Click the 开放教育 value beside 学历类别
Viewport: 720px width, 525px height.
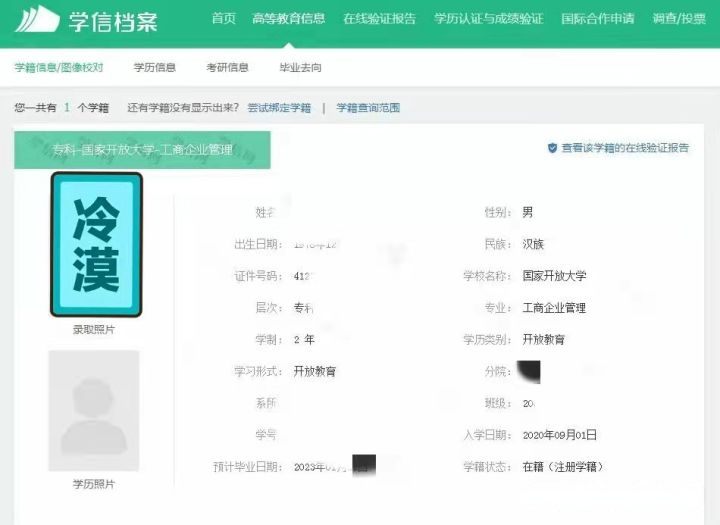click(544, 339)
